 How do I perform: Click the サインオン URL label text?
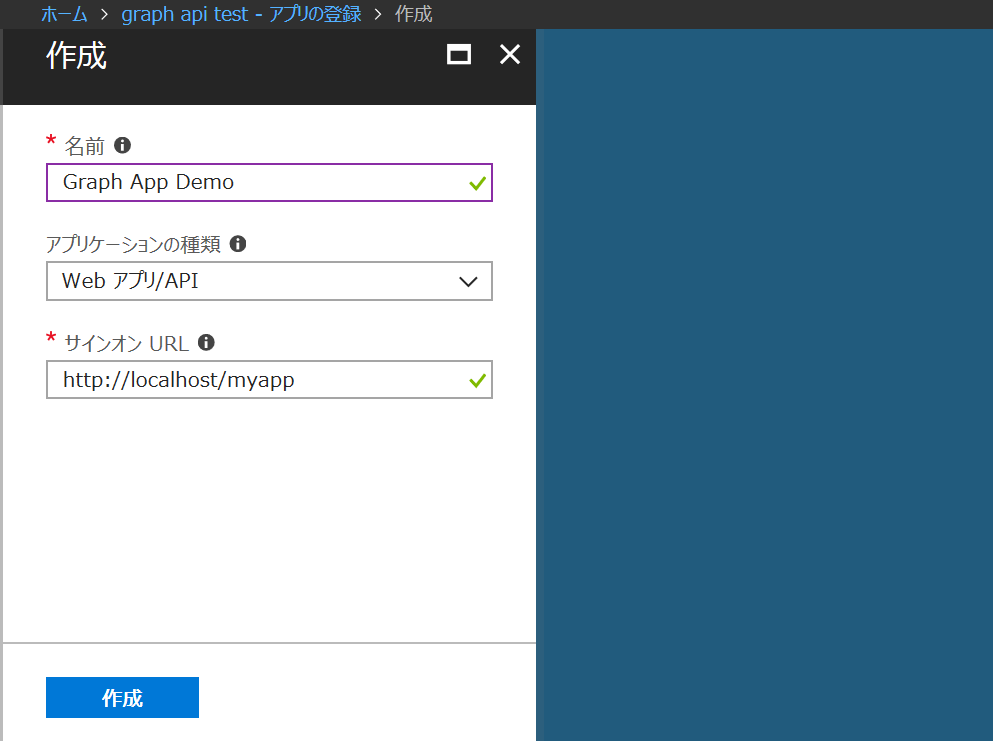click(x=127, y=343)
